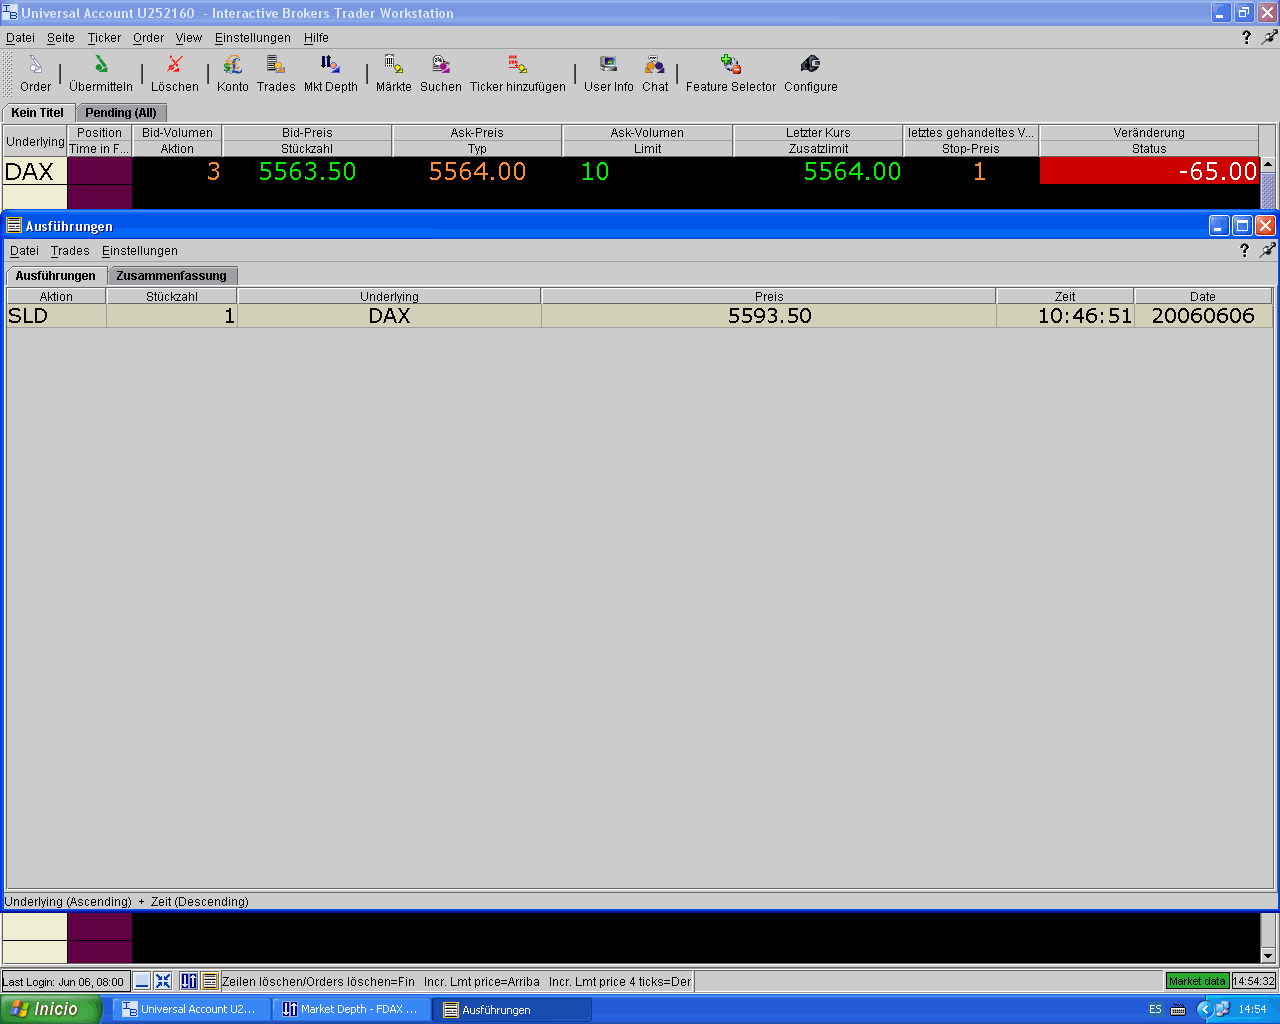Switch to the Kein Titel tab
This screenshot has height=1024, width=1280.
click(x=38, y=113)
